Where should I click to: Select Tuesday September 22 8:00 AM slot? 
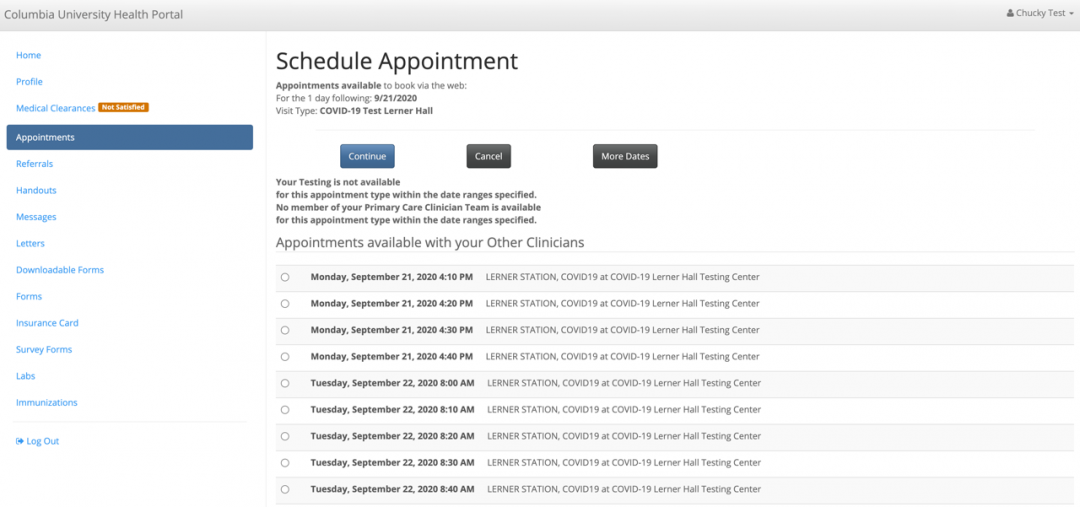[285, 383]
